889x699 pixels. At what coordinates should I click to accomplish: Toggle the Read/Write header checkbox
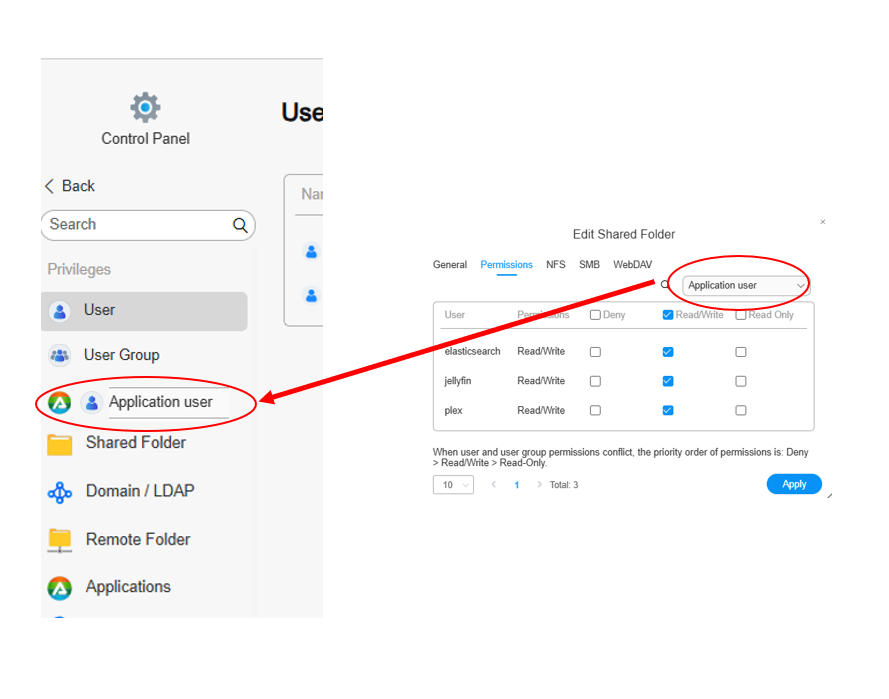(x=668, y=315)
